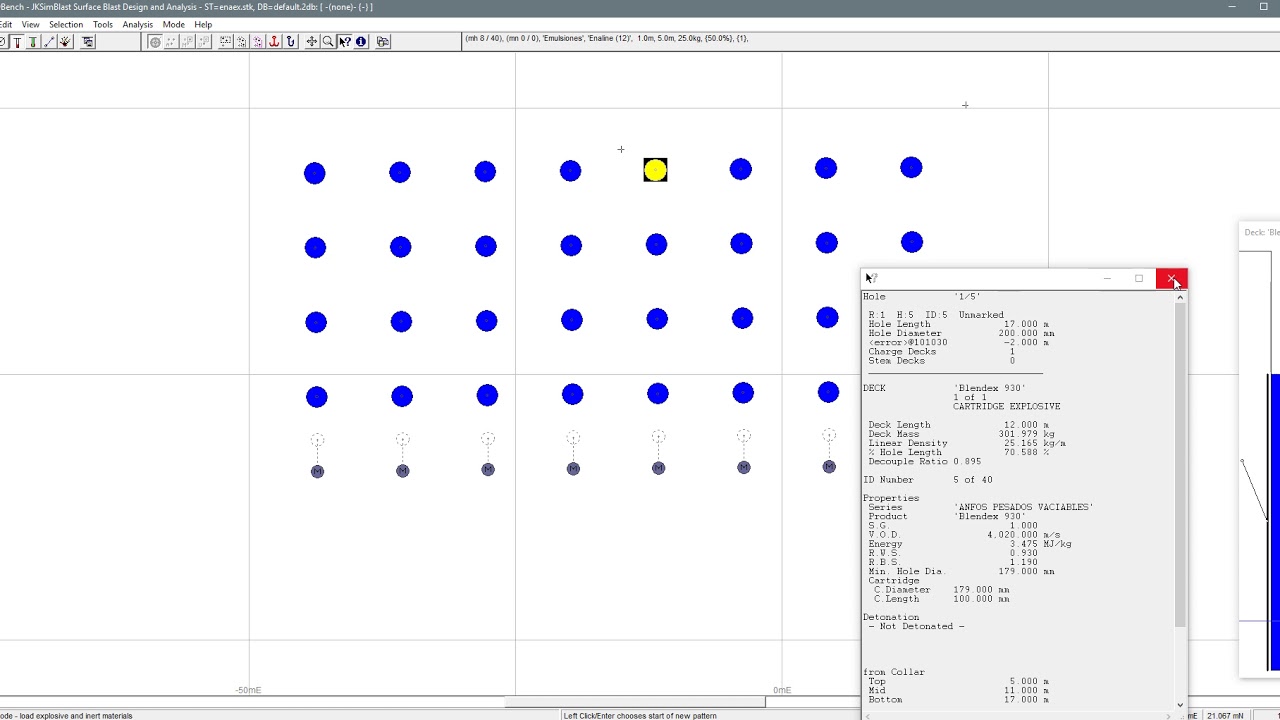Click the 'Linear Density' line

point(967,443)
